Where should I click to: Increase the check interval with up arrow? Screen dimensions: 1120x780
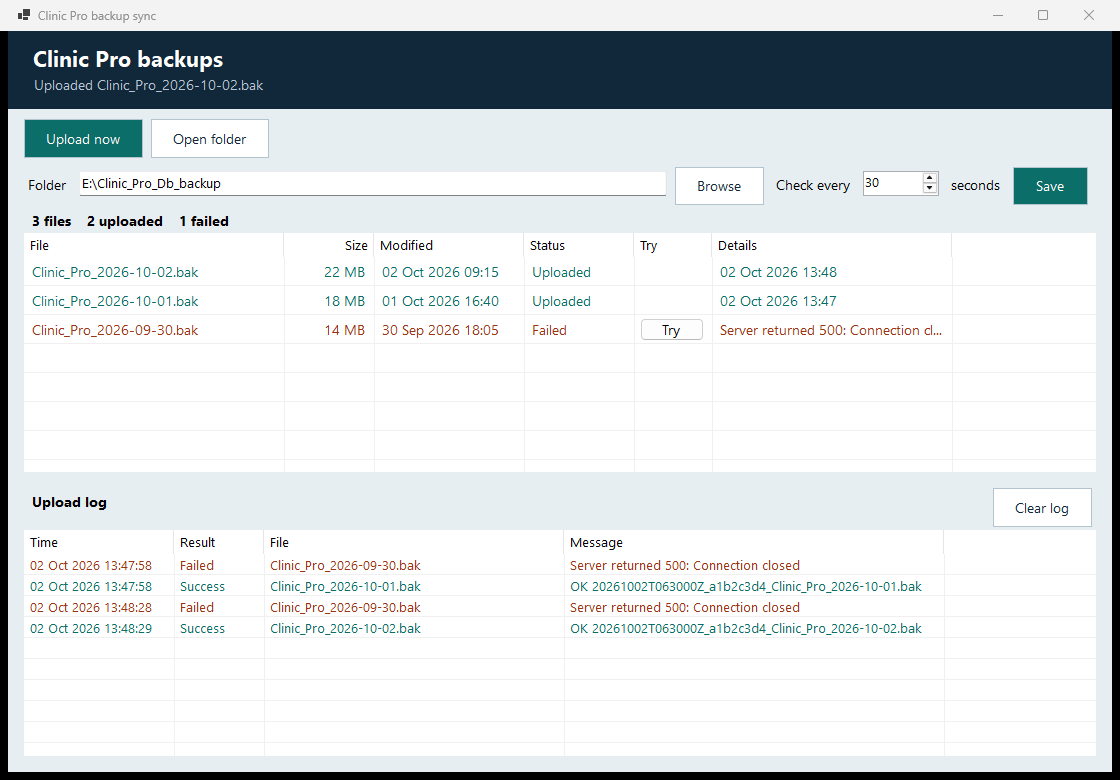pos(930,178)
